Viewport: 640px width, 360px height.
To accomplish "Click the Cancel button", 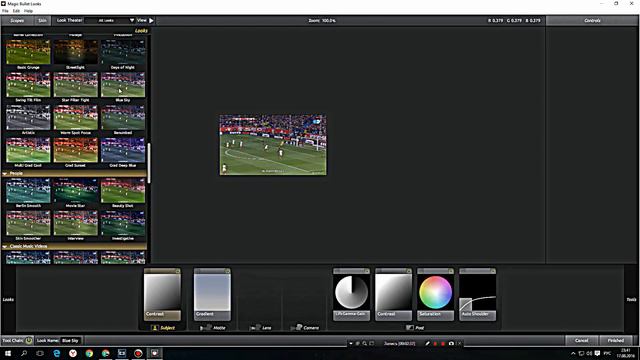I will tap(582, 340).
